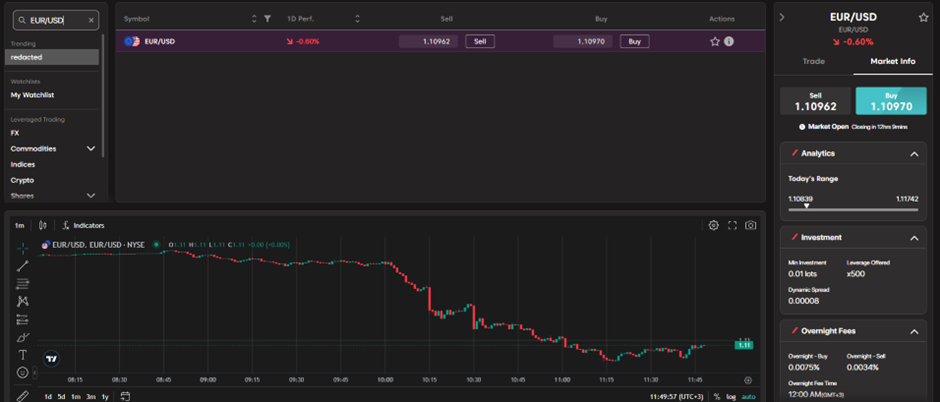Enter fullscreen chart mode
940x402 pixels.
(x=732, y=225)
